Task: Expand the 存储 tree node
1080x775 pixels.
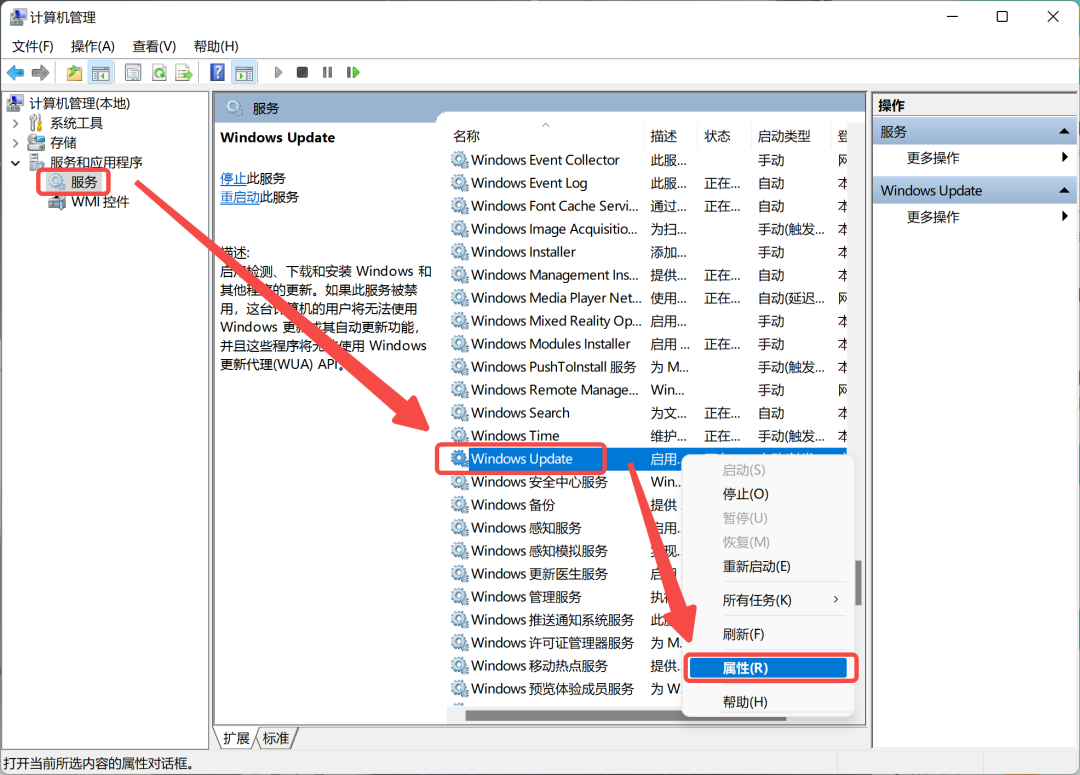Action: pos(15,143)
